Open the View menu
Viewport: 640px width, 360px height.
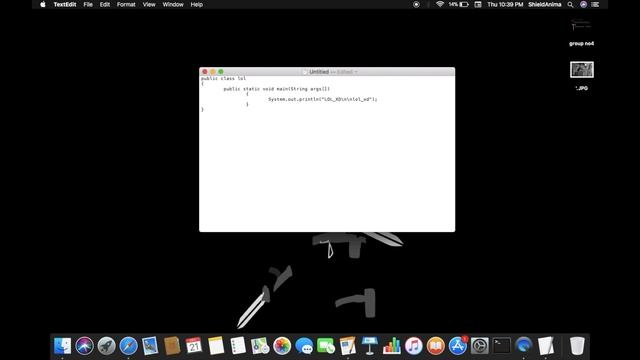click(x=149, y=4)
